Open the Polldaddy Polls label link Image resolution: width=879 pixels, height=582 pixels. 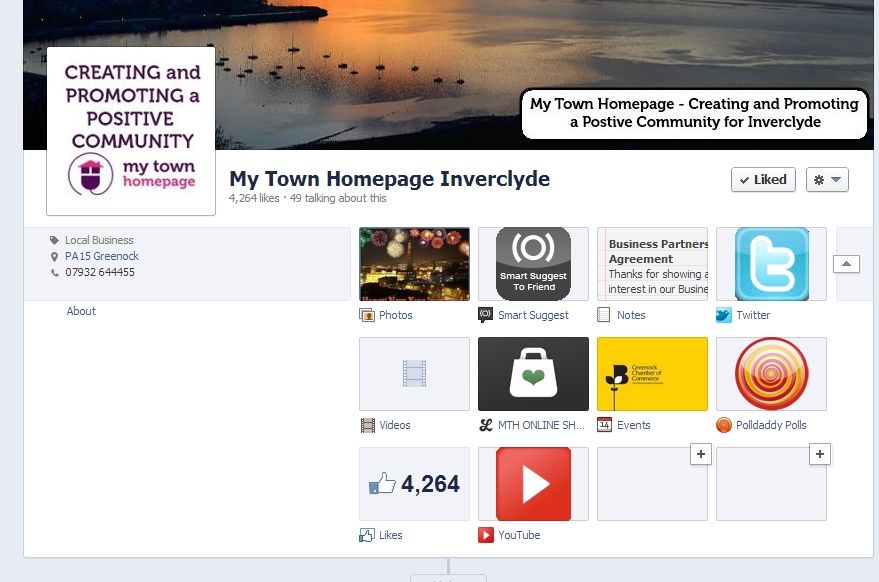click(771, 425)
